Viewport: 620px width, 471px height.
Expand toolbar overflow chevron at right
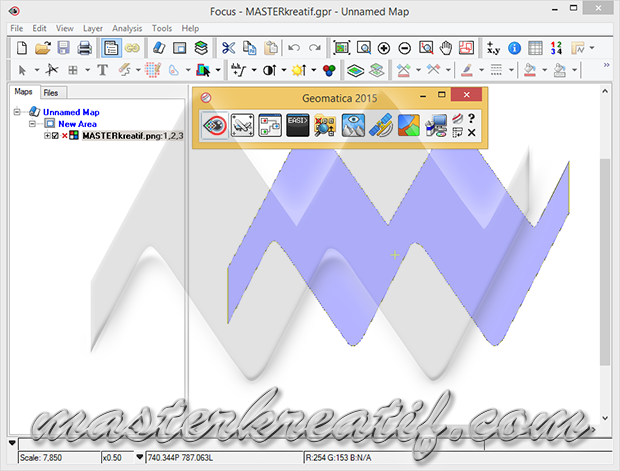coord(606,65)
